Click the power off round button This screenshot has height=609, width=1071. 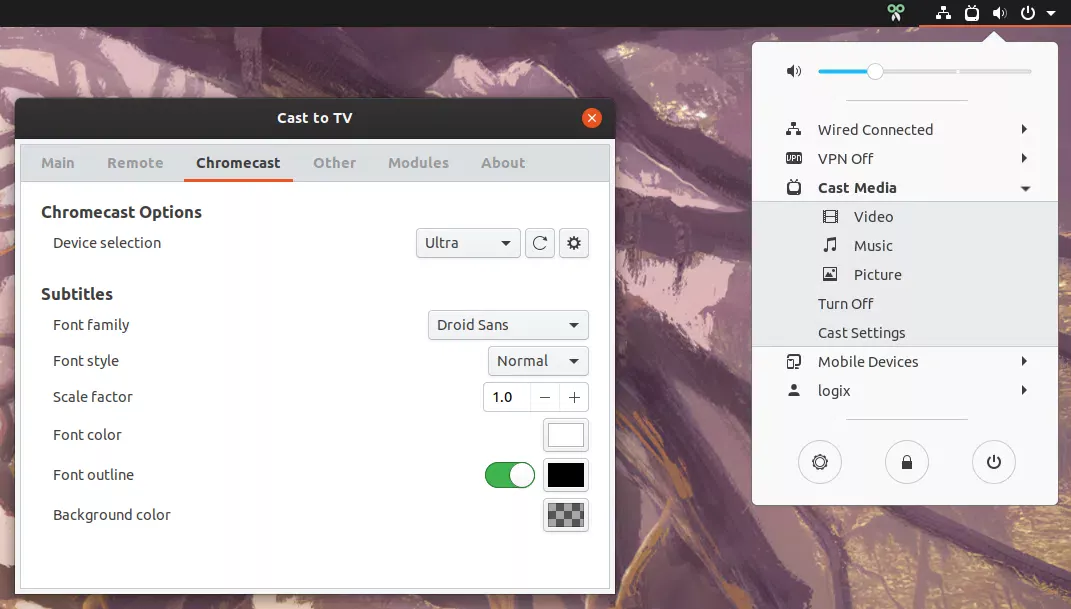[x=993, y=462]
